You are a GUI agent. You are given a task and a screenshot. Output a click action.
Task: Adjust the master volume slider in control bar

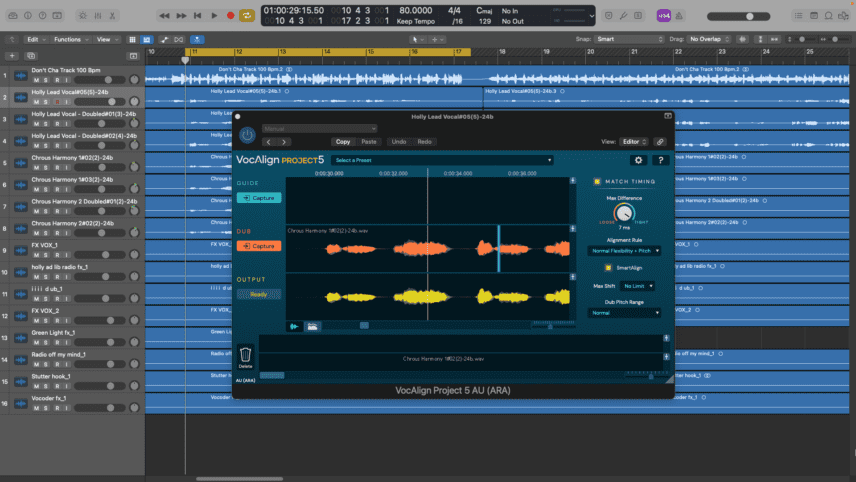[x=739, y=16]
